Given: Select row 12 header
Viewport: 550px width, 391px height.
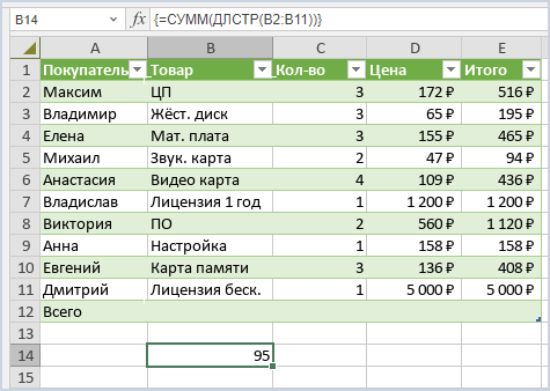Looking at the screenshot, I should tap(25, 312).
